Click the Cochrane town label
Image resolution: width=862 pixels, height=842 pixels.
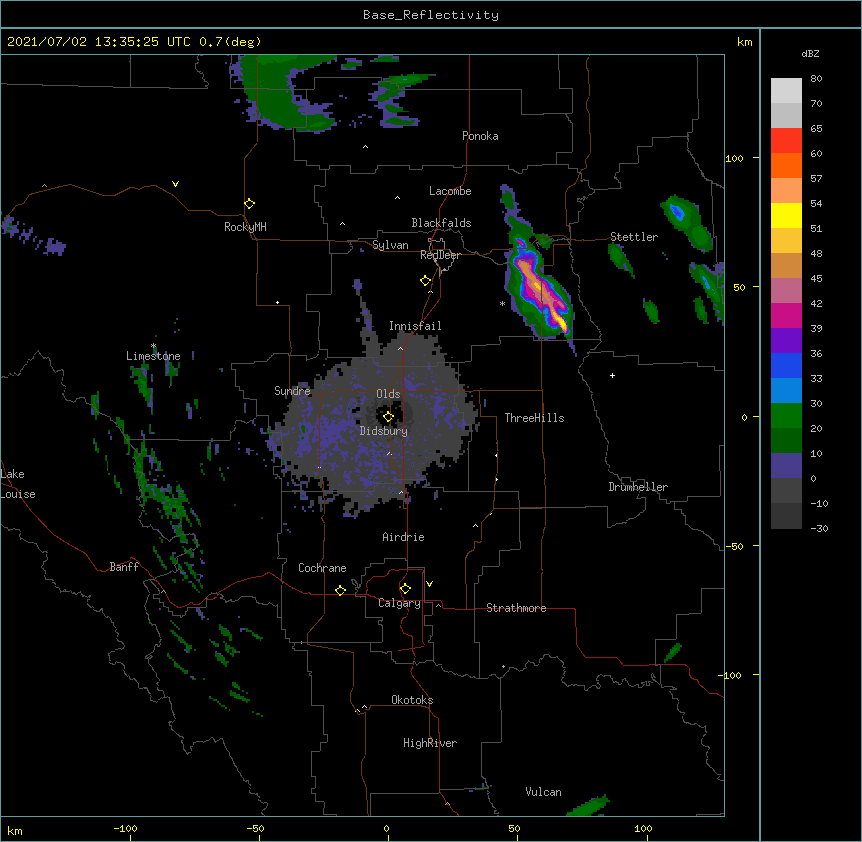pyautogui.click(x=322, y=568)
